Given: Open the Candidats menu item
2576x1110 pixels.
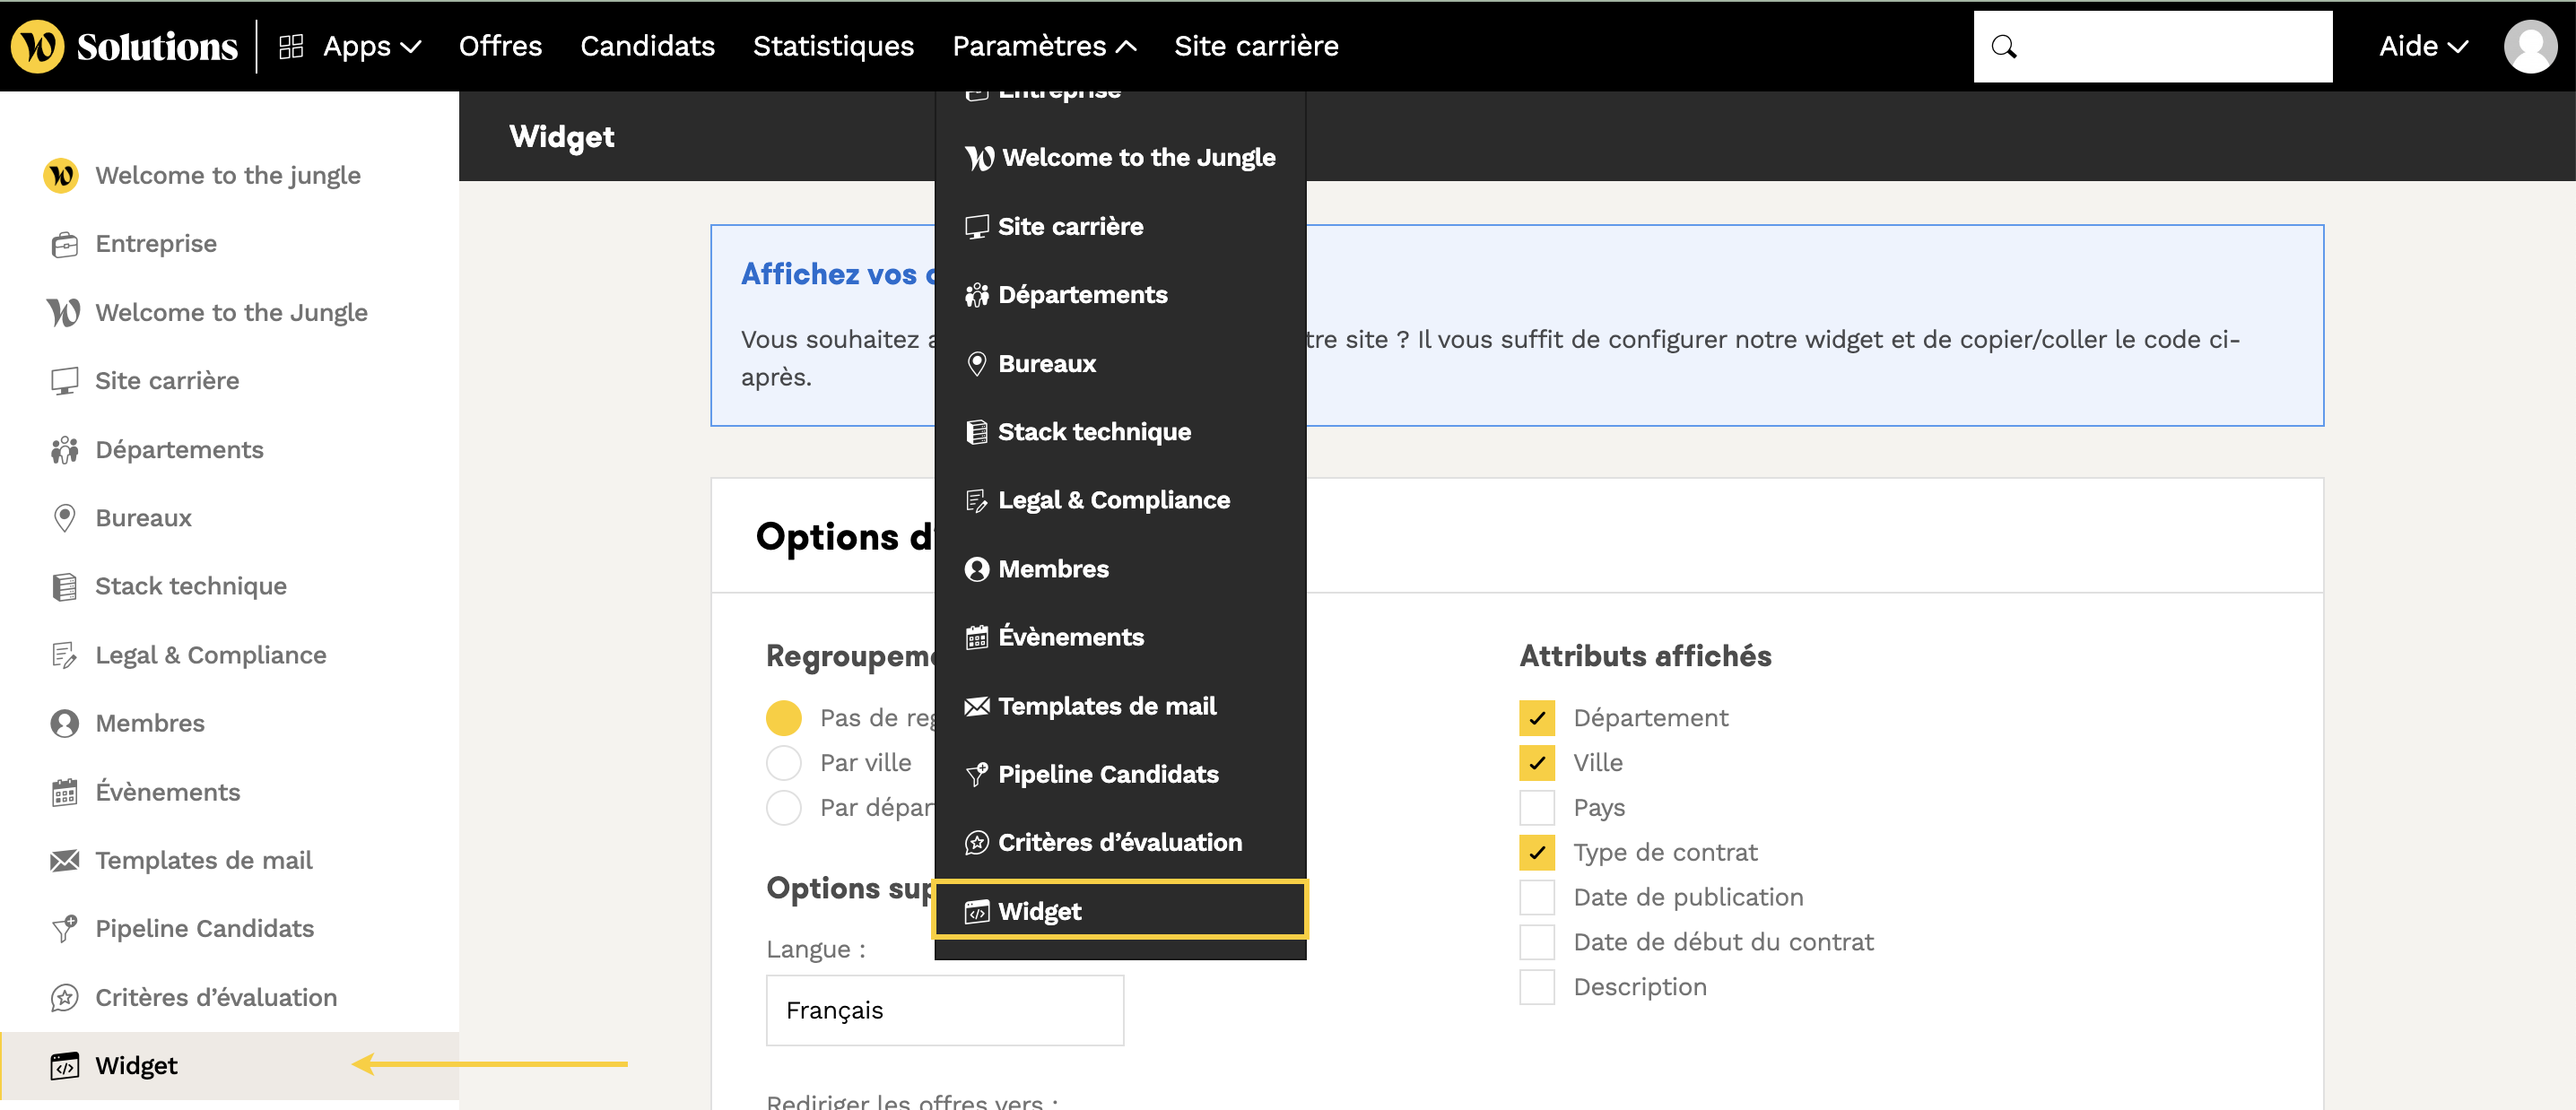Looking at the screenshot, I should (647, 46).
